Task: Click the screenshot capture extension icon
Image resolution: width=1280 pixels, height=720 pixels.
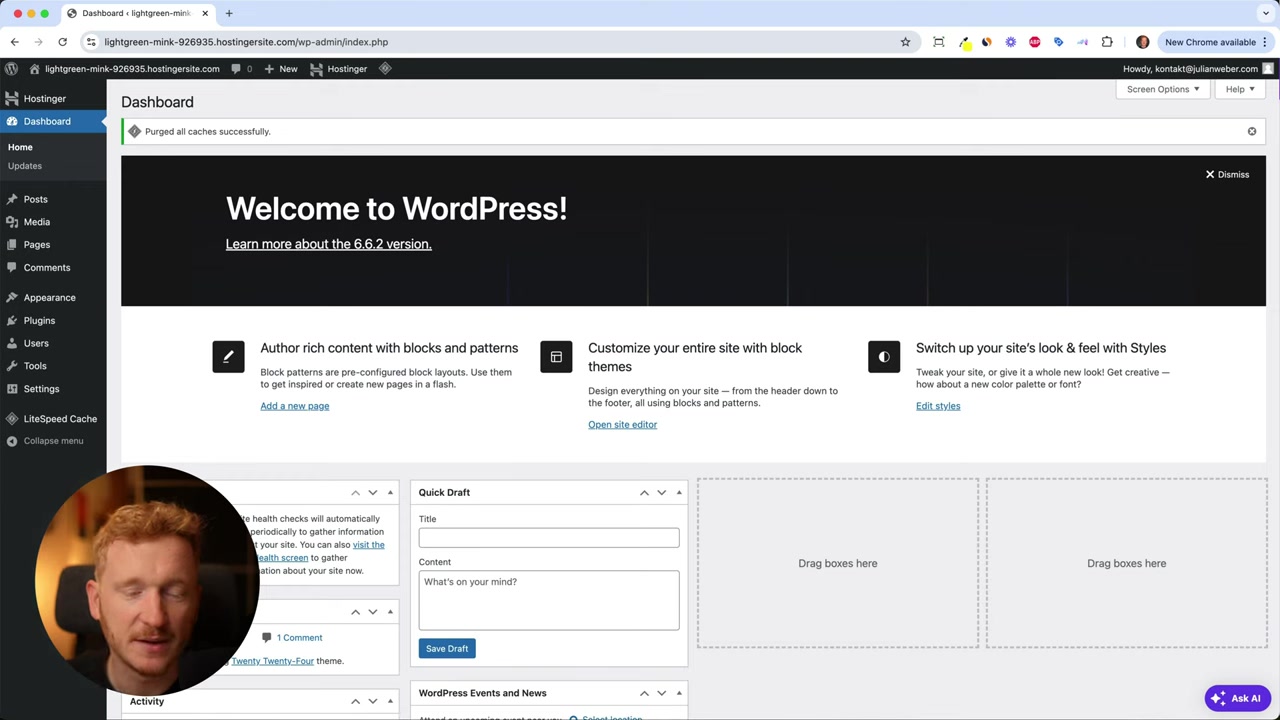Action: click(x=938, y=42)
